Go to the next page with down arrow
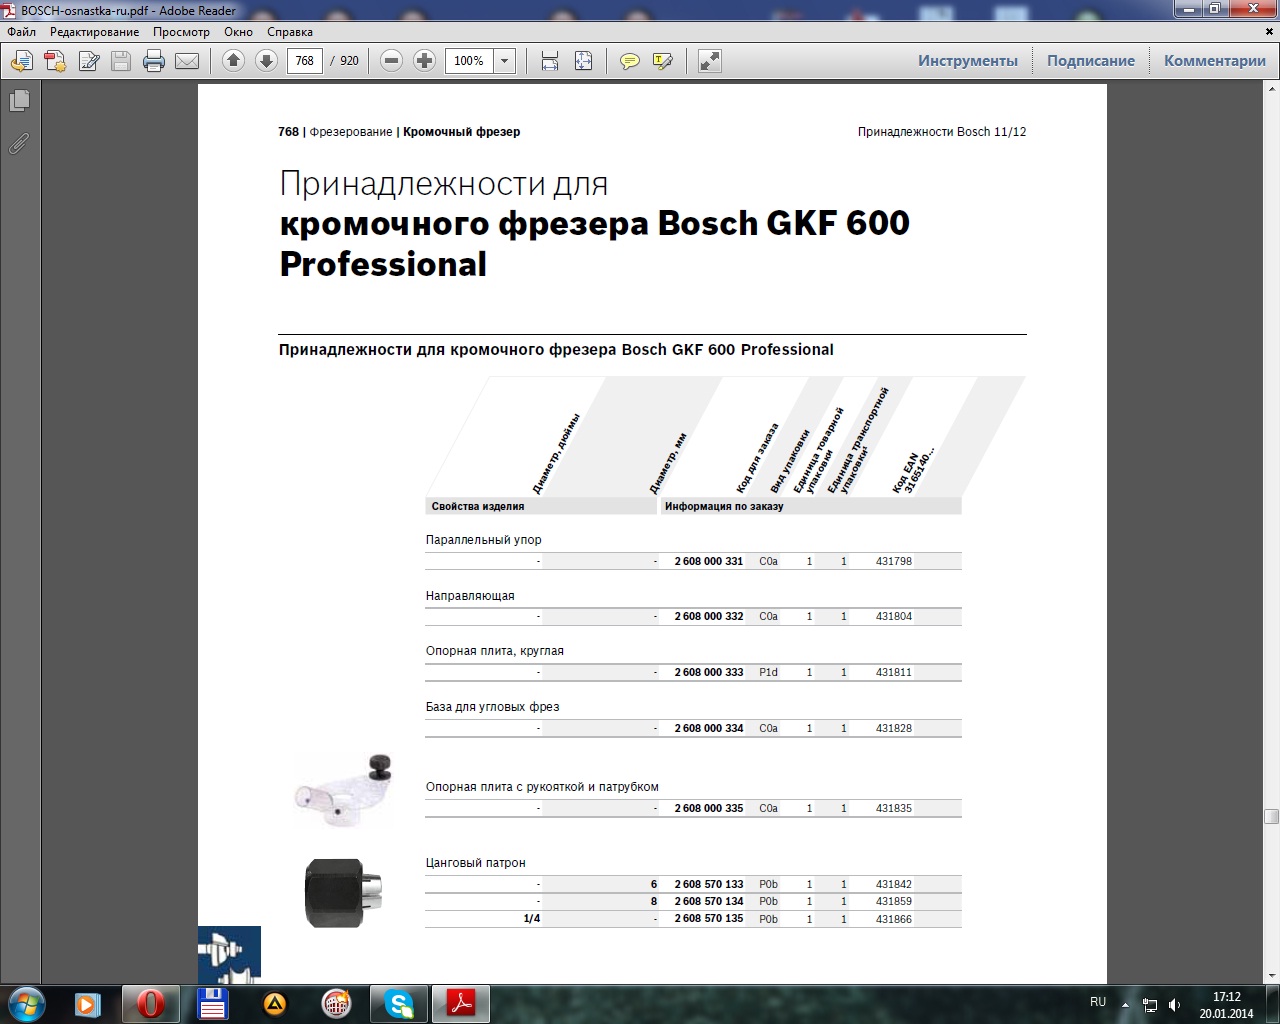The width and height of the screenshot is (1280, 1024). (x=266, y=61)
